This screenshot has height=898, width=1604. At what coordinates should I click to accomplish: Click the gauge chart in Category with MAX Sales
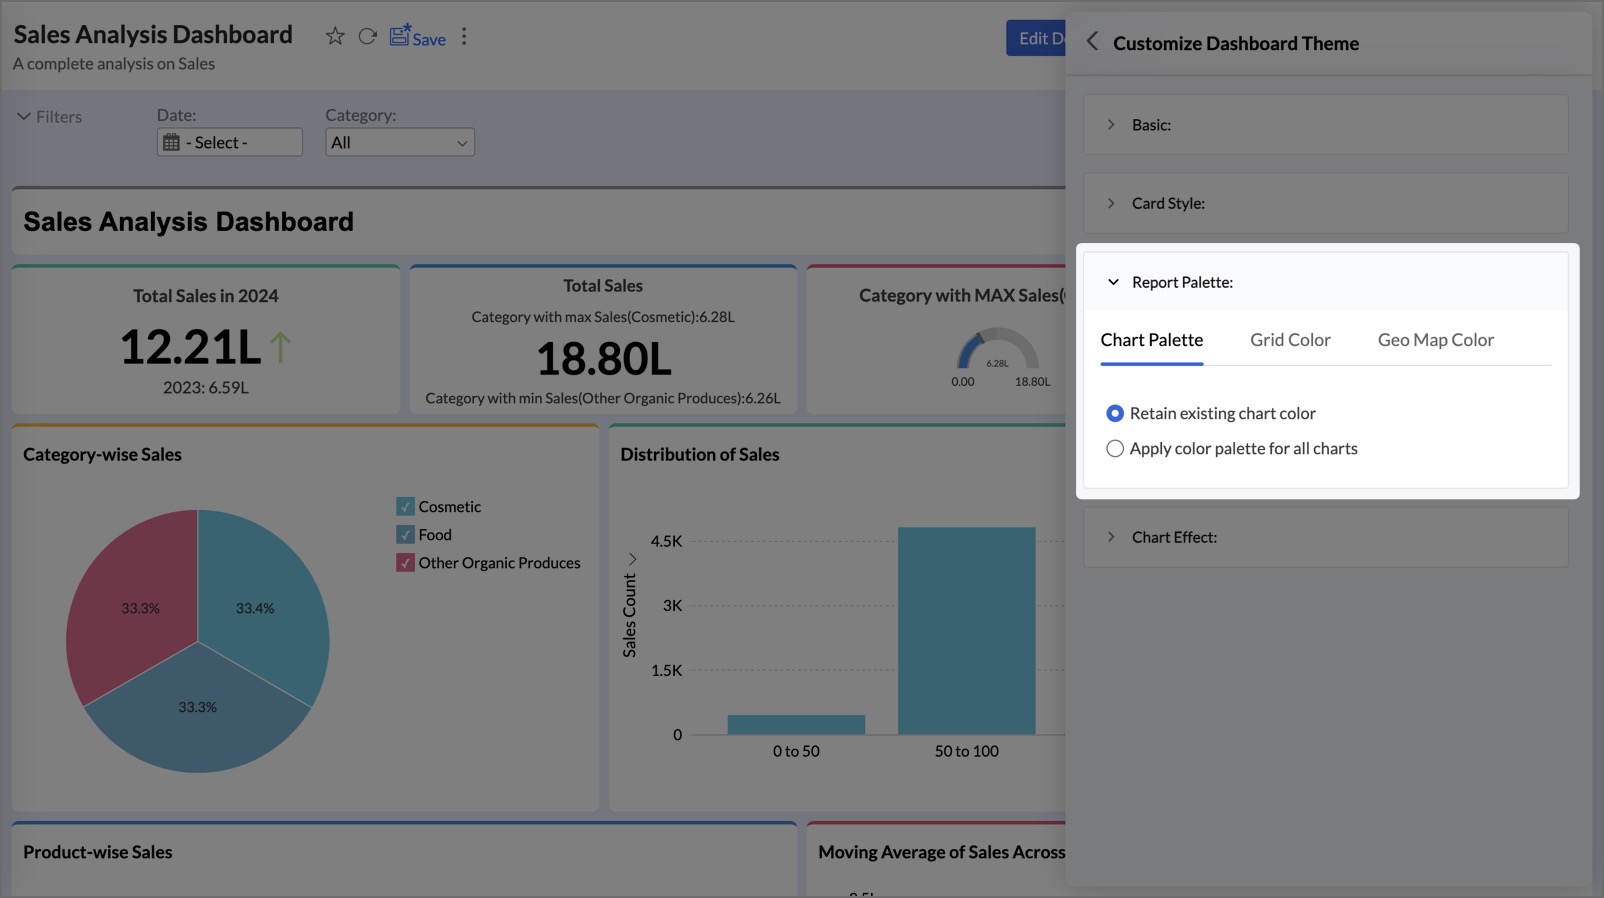coord(997,351)
